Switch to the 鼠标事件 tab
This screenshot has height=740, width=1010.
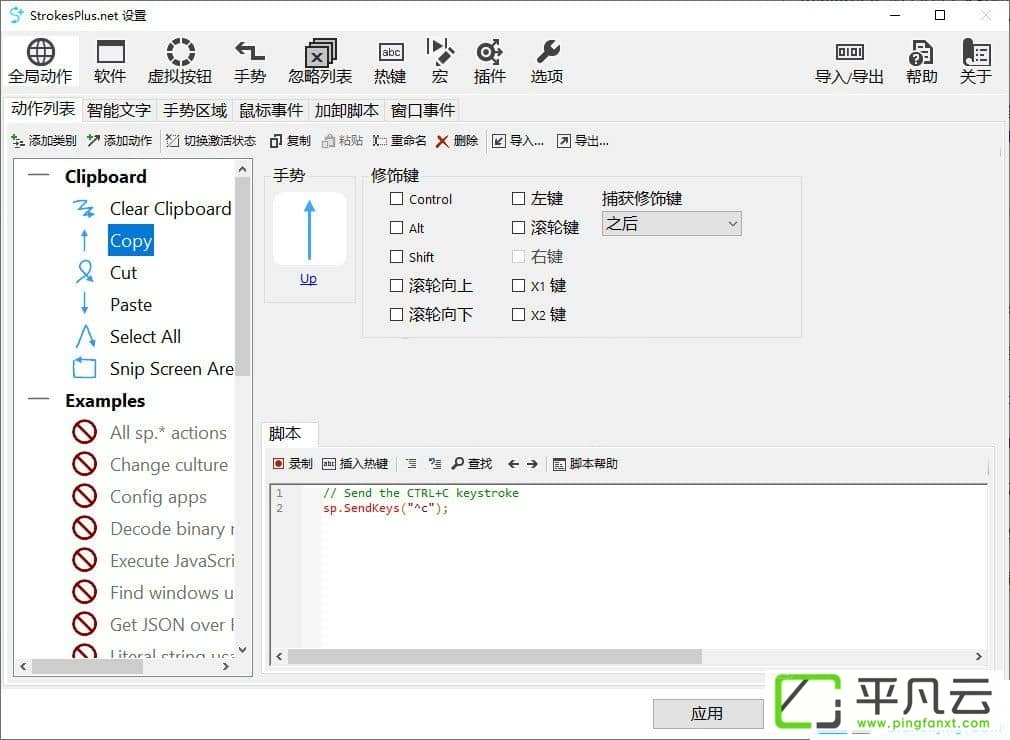click(x=271, y=110)
